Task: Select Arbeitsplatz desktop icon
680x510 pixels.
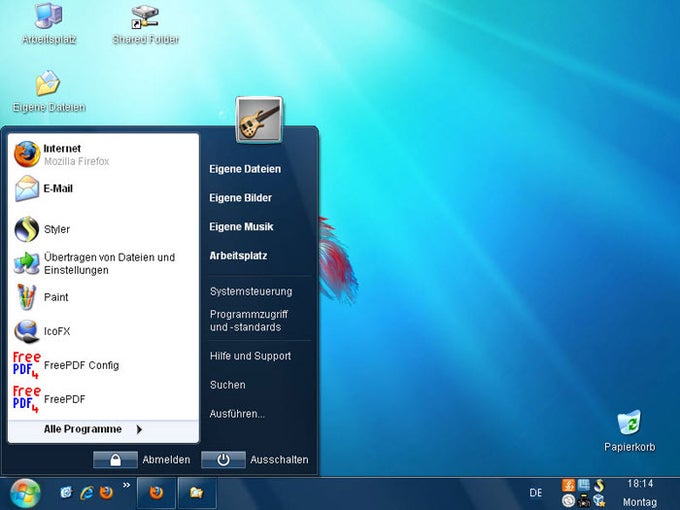Action: pos(49,24)
